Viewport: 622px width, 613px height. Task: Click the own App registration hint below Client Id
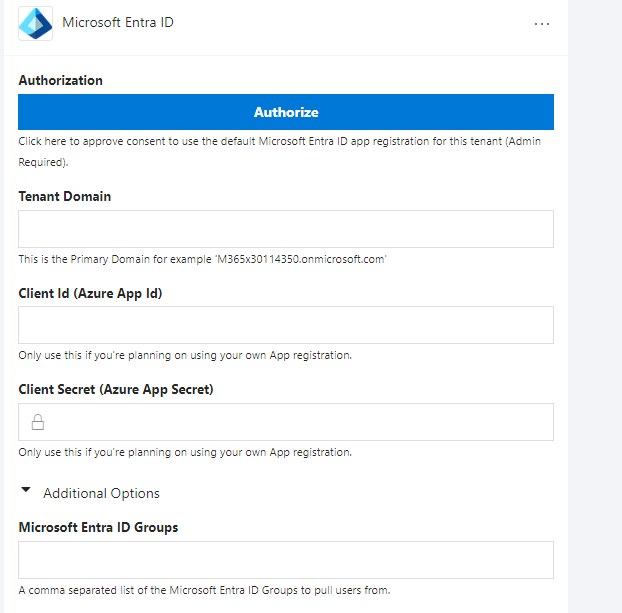185,356
